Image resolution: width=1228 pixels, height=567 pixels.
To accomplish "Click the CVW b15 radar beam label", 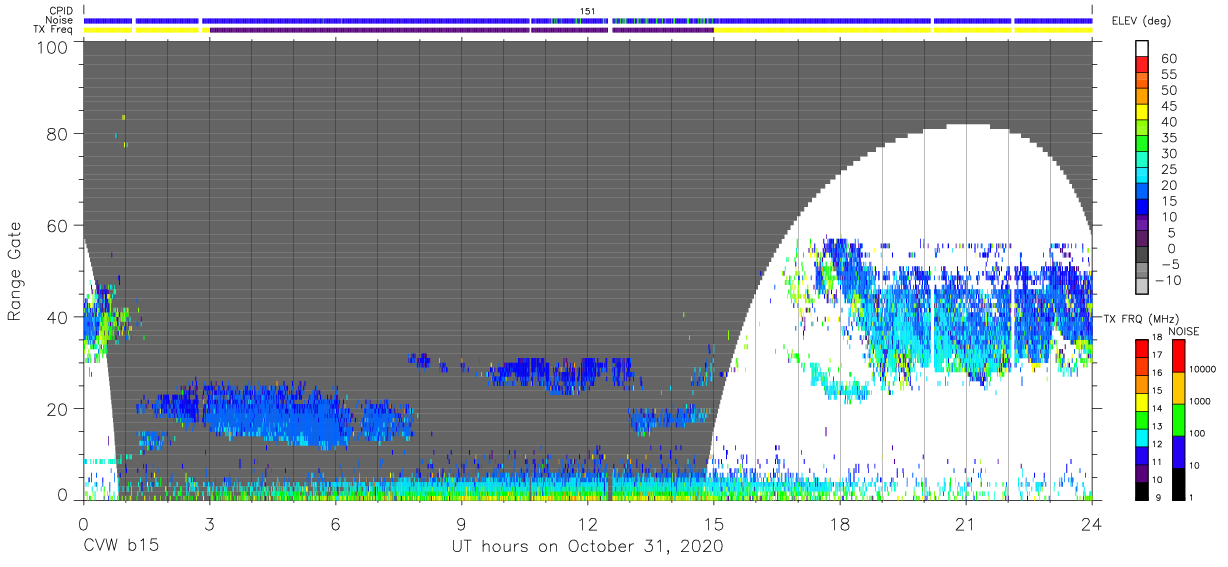I will 121,546.
